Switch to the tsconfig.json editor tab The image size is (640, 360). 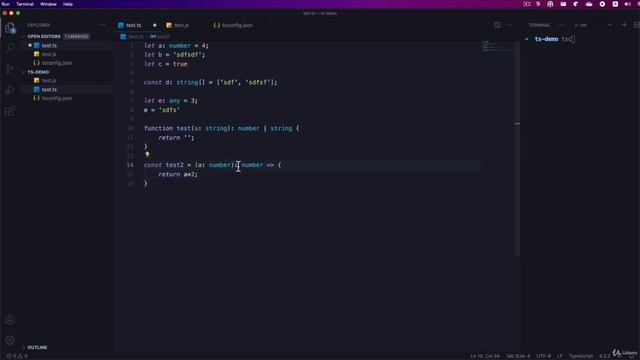click(237, 25)
